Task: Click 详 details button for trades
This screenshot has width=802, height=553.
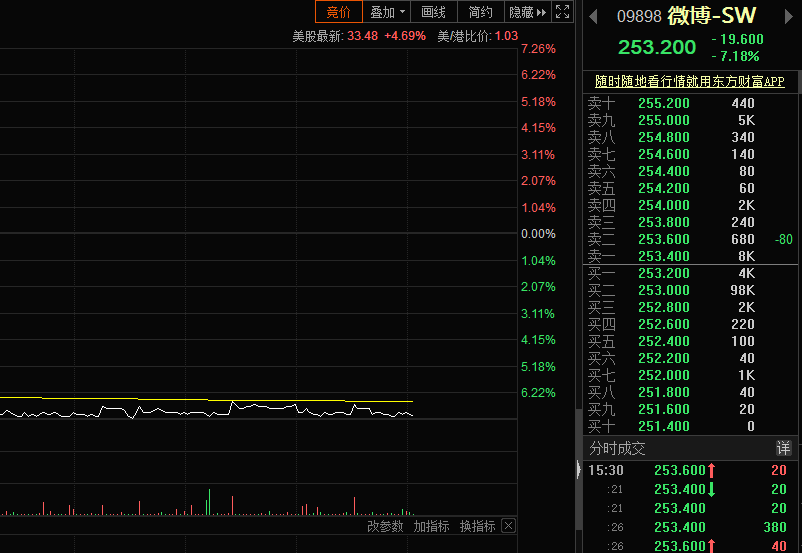Action: [784, 449]
